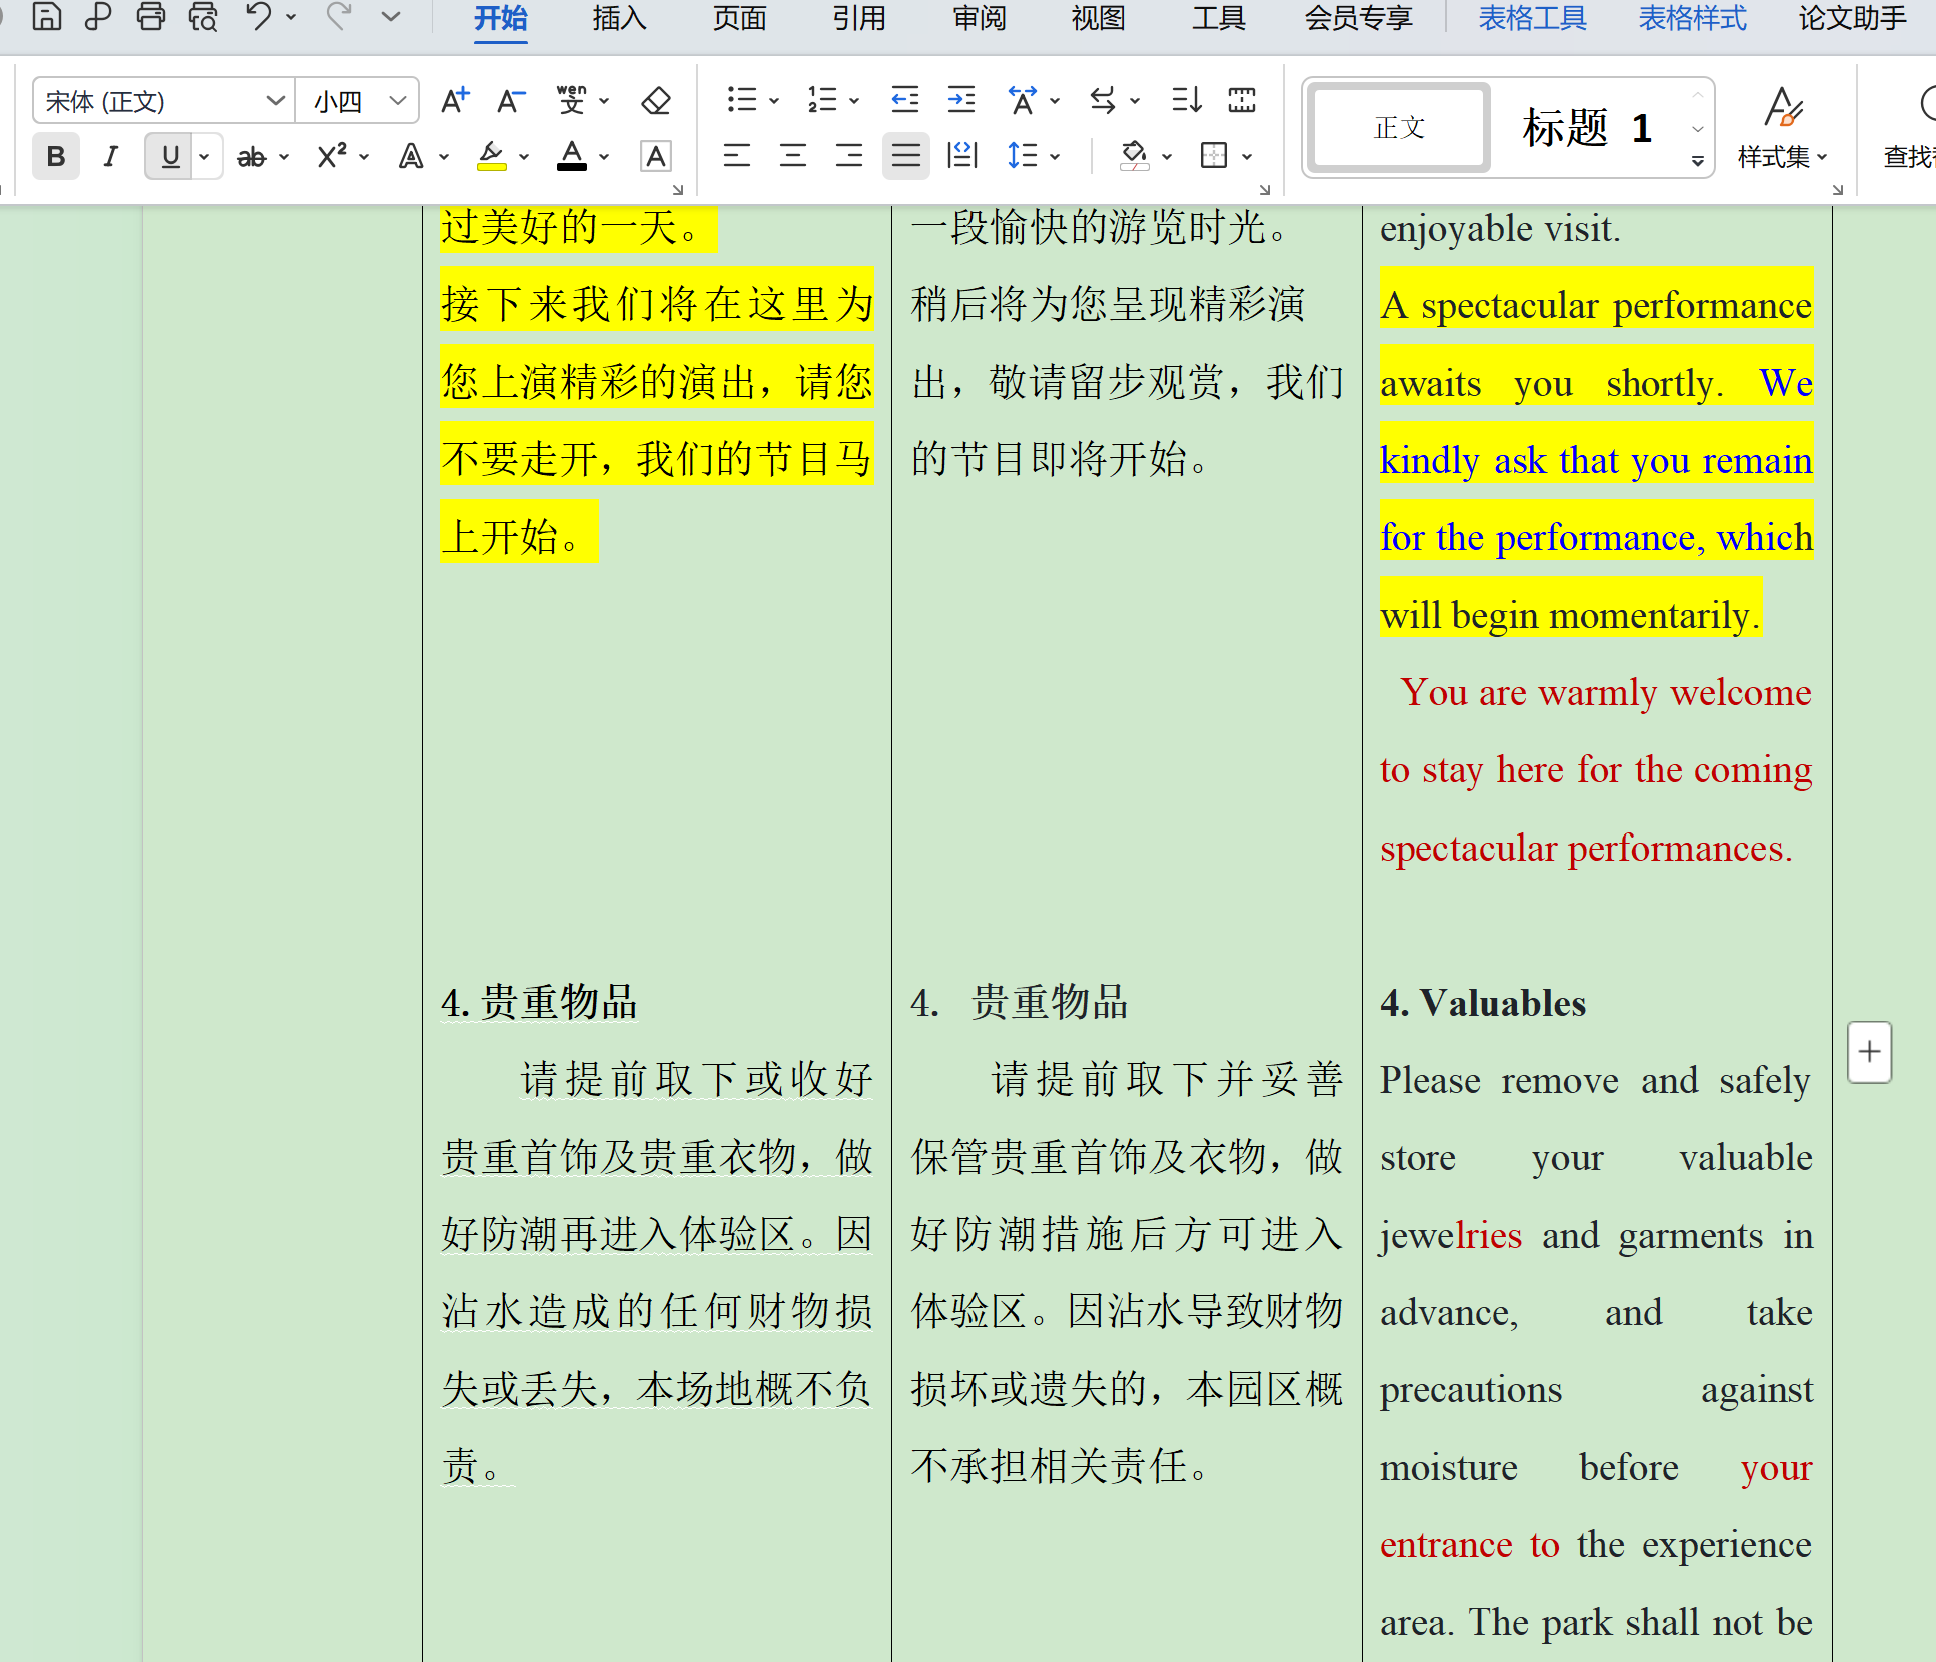The width and height of the screenshot is (1936, 1662).
Task: Expand the borders dropdown arrow
Action: coord(1247,157)
